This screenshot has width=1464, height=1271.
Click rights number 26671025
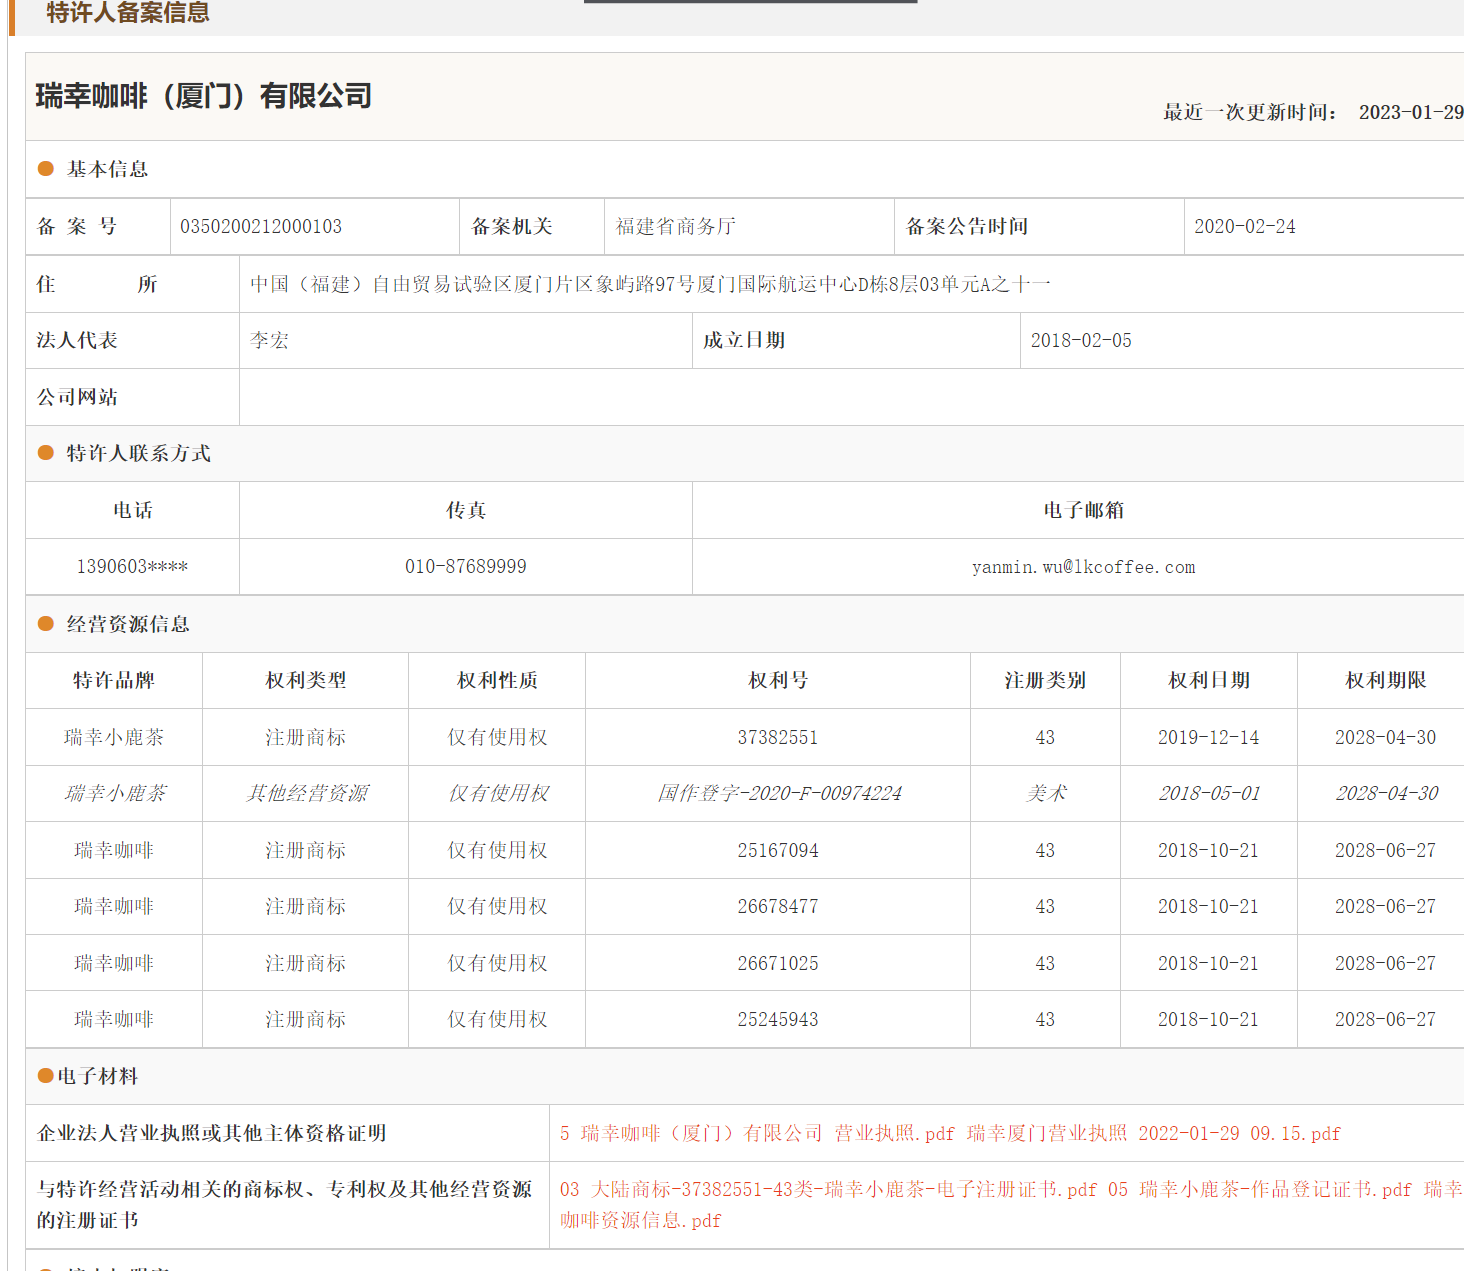(x=778, y=963)
